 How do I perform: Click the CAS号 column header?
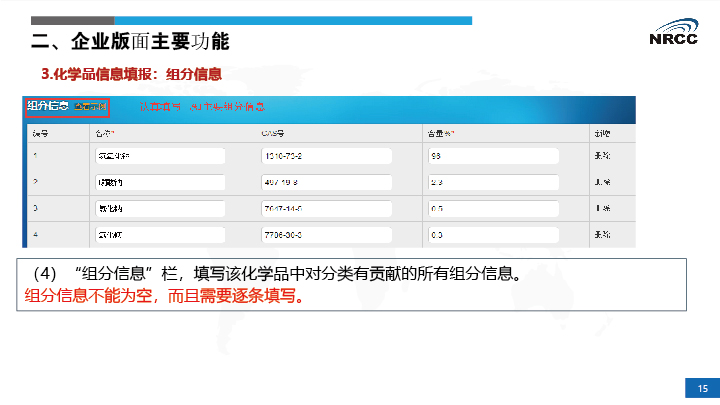(273, 132)
